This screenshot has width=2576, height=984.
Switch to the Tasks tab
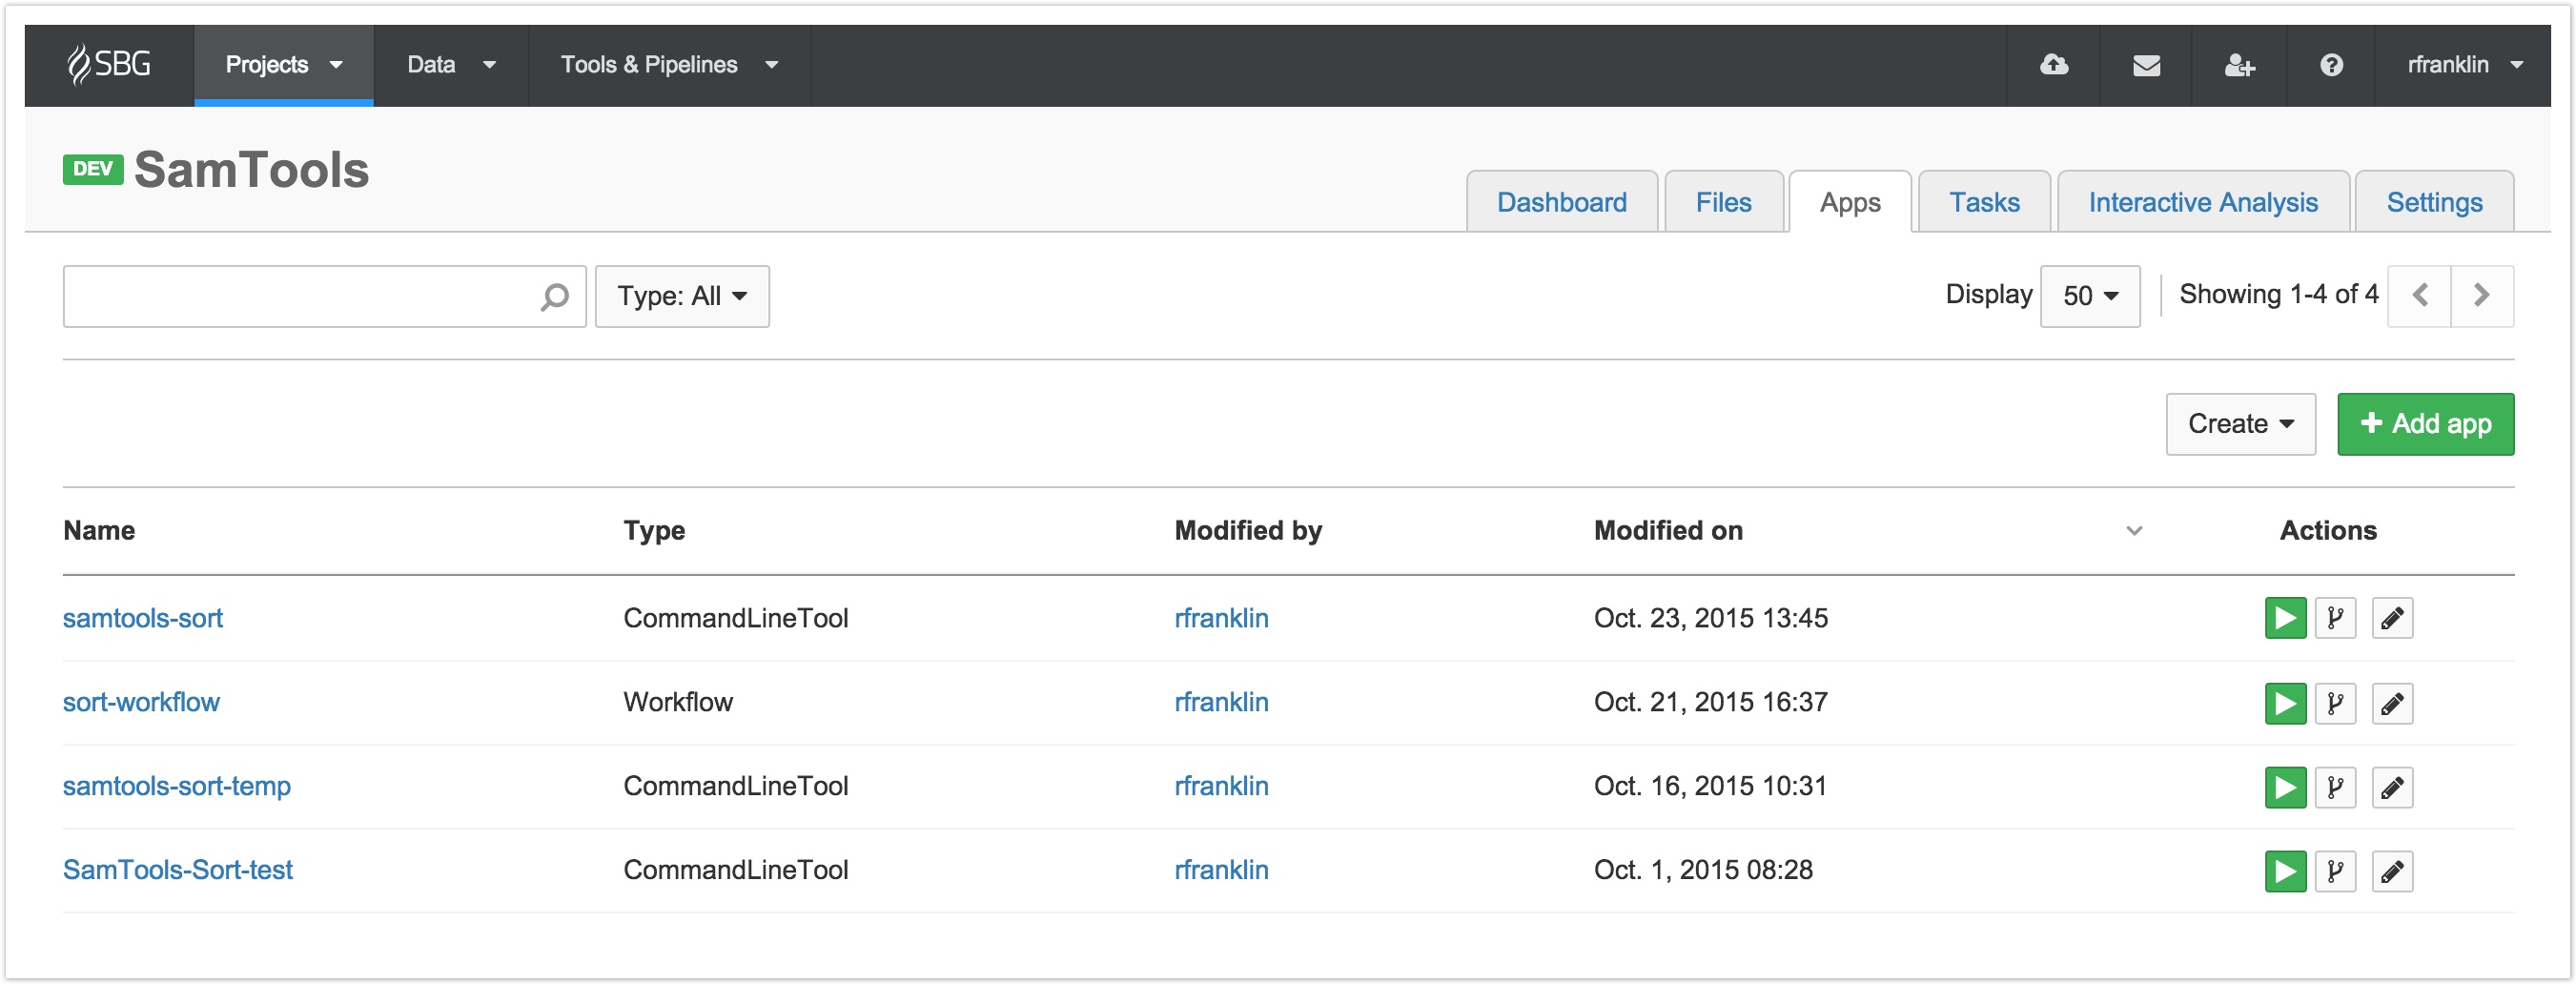1984,202
